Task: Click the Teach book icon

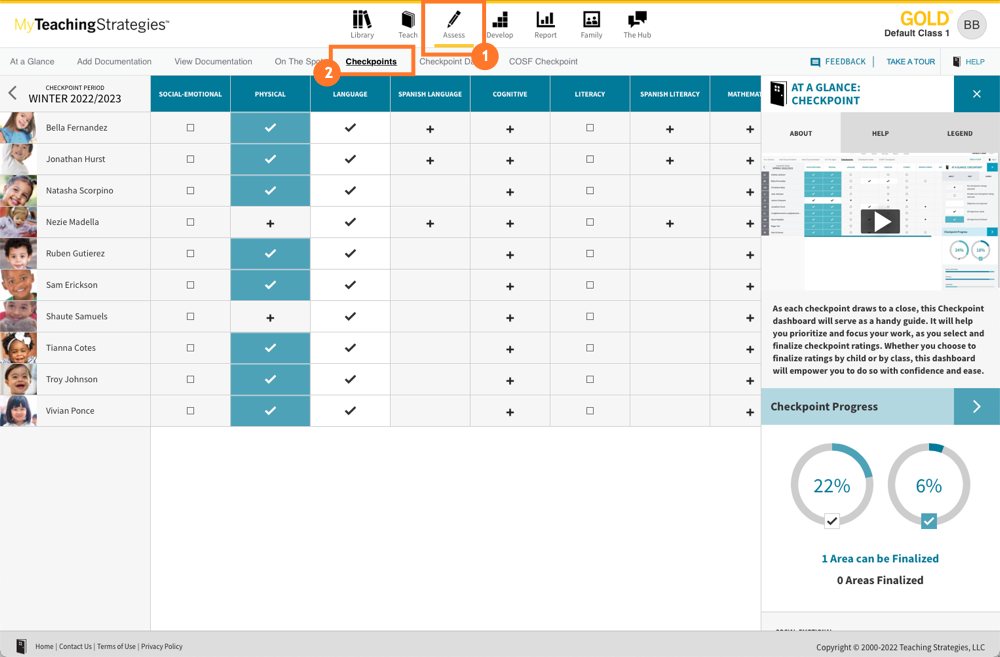Action: (x=408, y=20)
